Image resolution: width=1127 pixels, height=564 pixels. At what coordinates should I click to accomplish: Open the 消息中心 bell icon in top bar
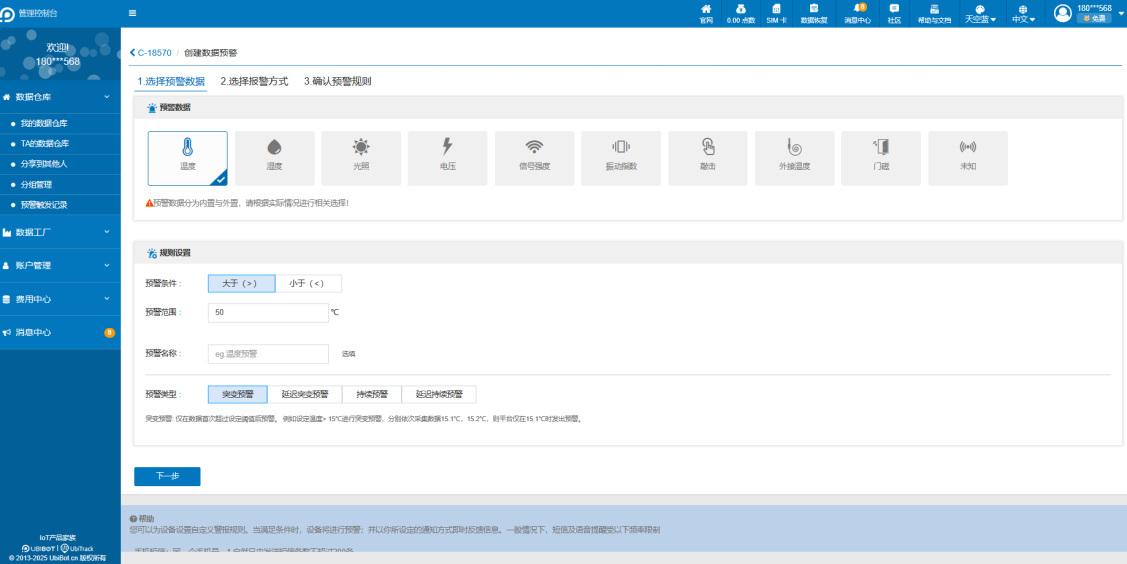click(x=857, y=13)
